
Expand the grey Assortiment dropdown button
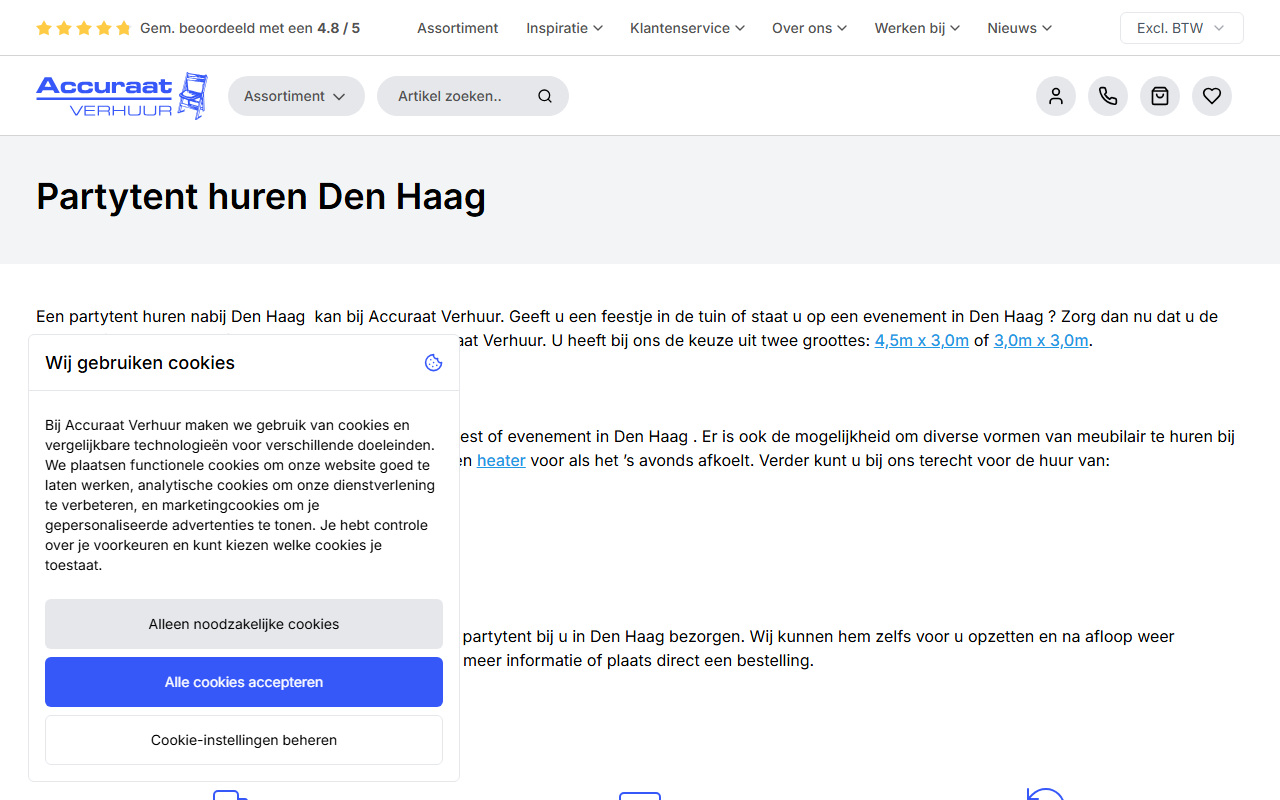(x=296, y=96)
